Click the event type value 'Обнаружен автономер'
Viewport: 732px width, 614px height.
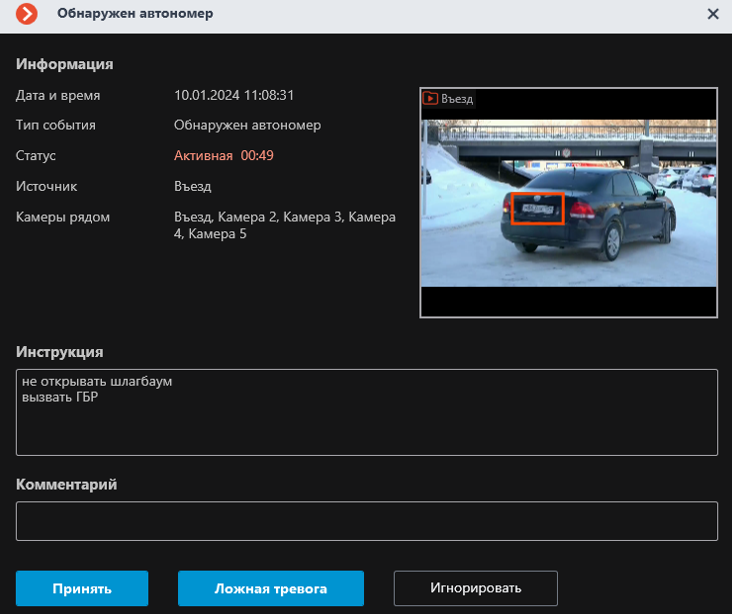(x=247, y=125)
